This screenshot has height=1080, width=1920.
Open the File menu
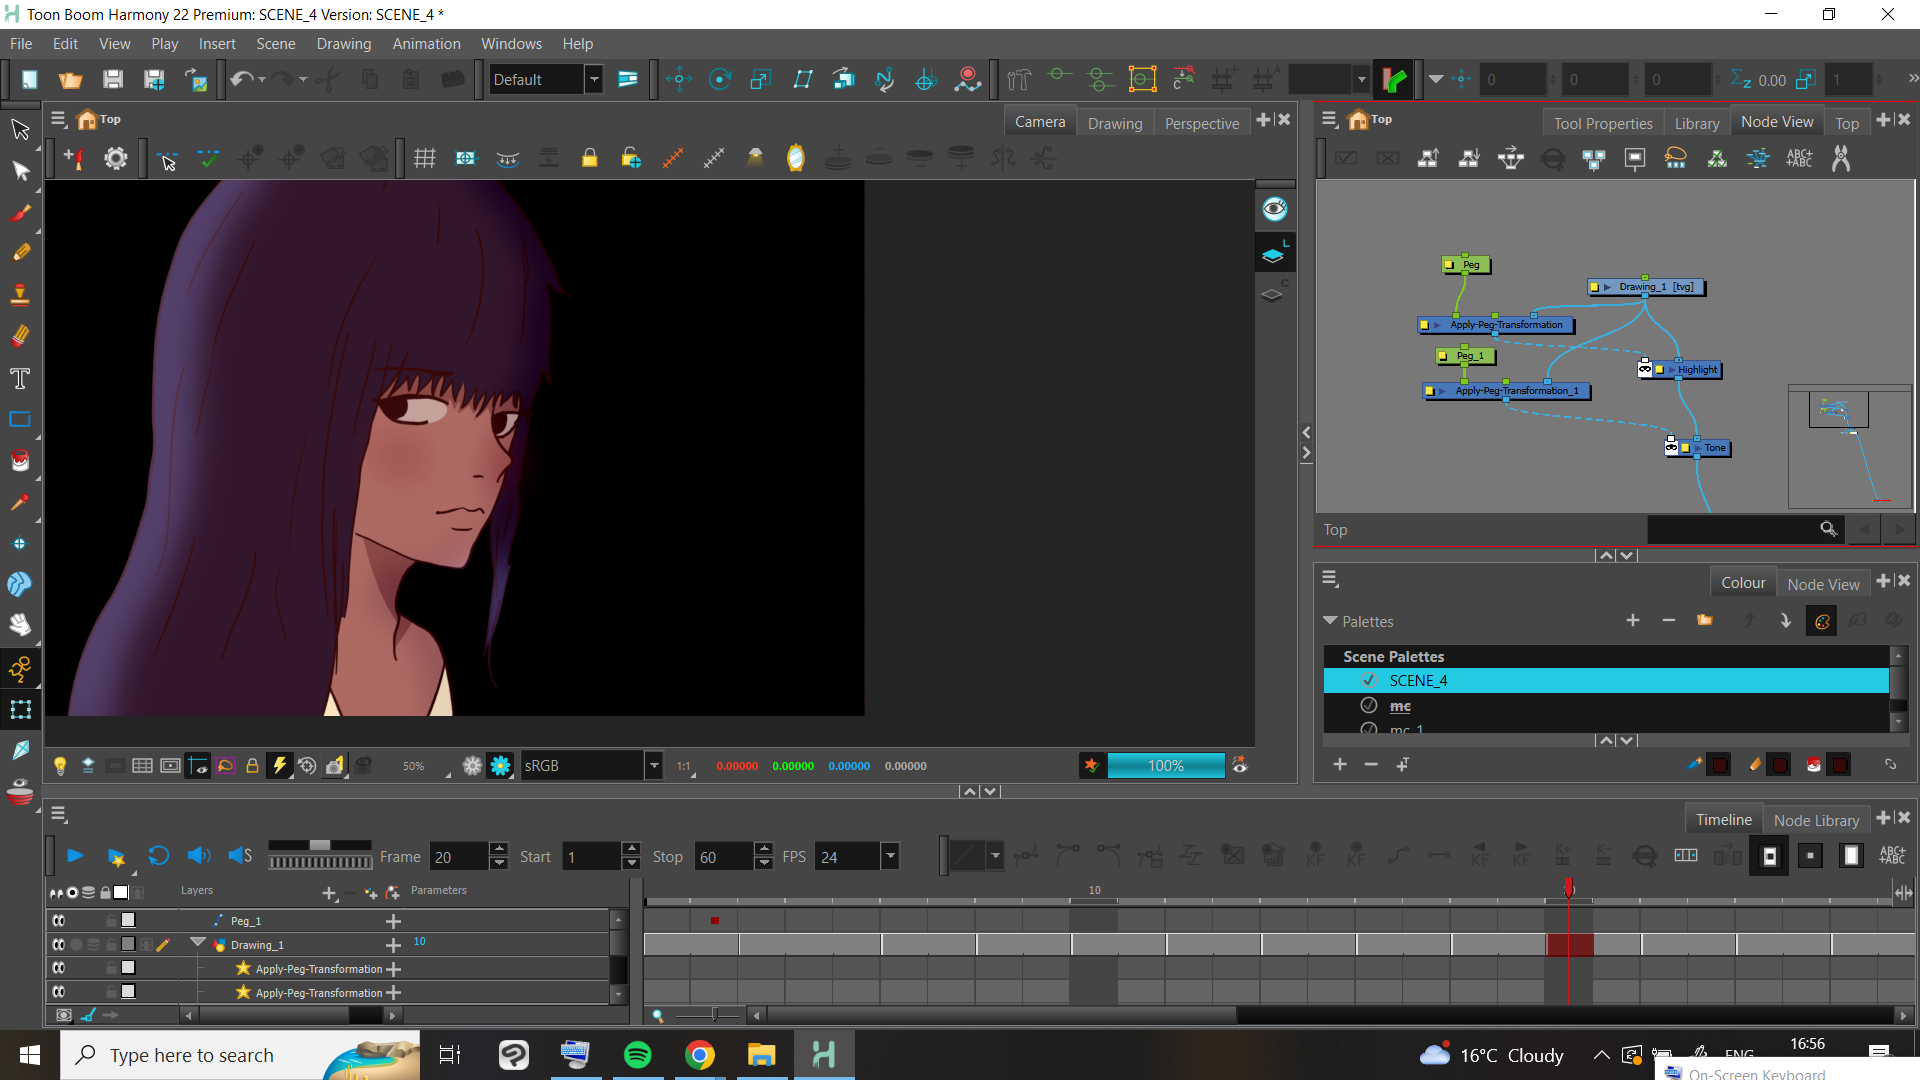(21, 44)
